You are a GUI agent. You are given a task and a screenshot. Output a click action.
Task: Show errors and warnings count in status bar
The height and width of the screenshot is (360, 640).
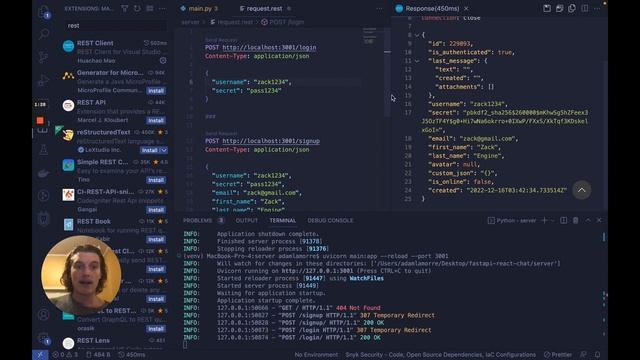pyautogui.click(x=65, y=355)
